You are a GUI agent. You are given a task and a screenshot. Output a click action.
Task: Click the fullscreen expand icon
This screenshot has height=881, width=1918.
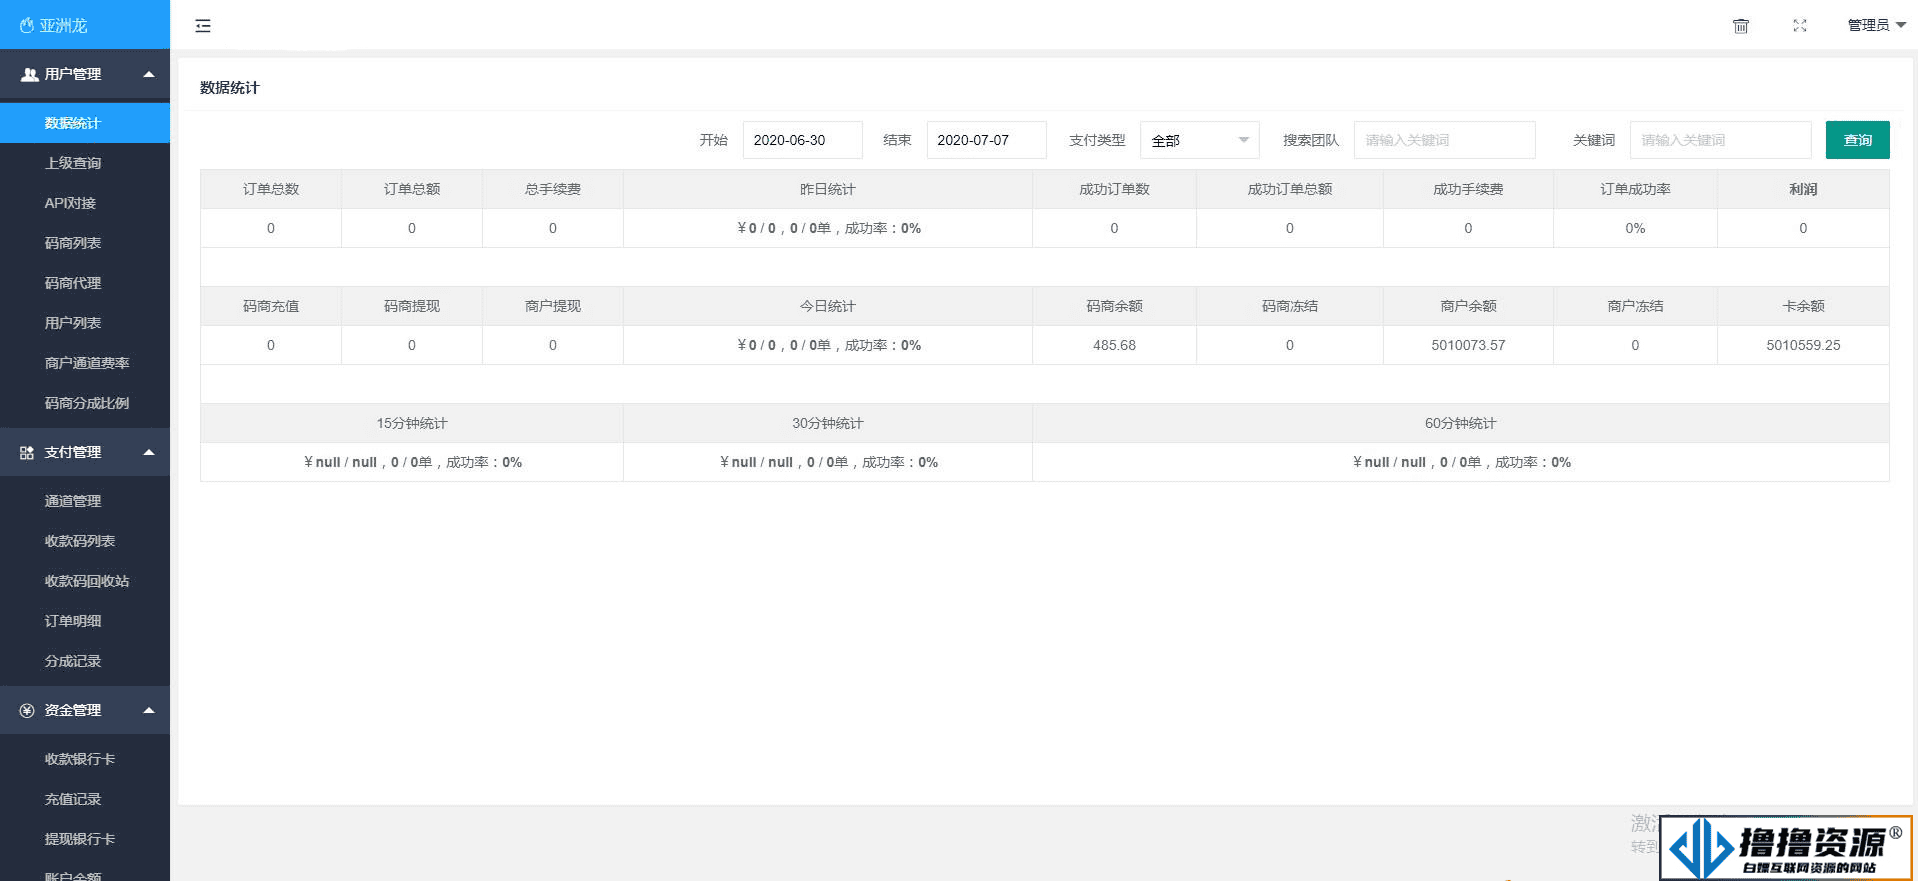(x=1800, y=26)
